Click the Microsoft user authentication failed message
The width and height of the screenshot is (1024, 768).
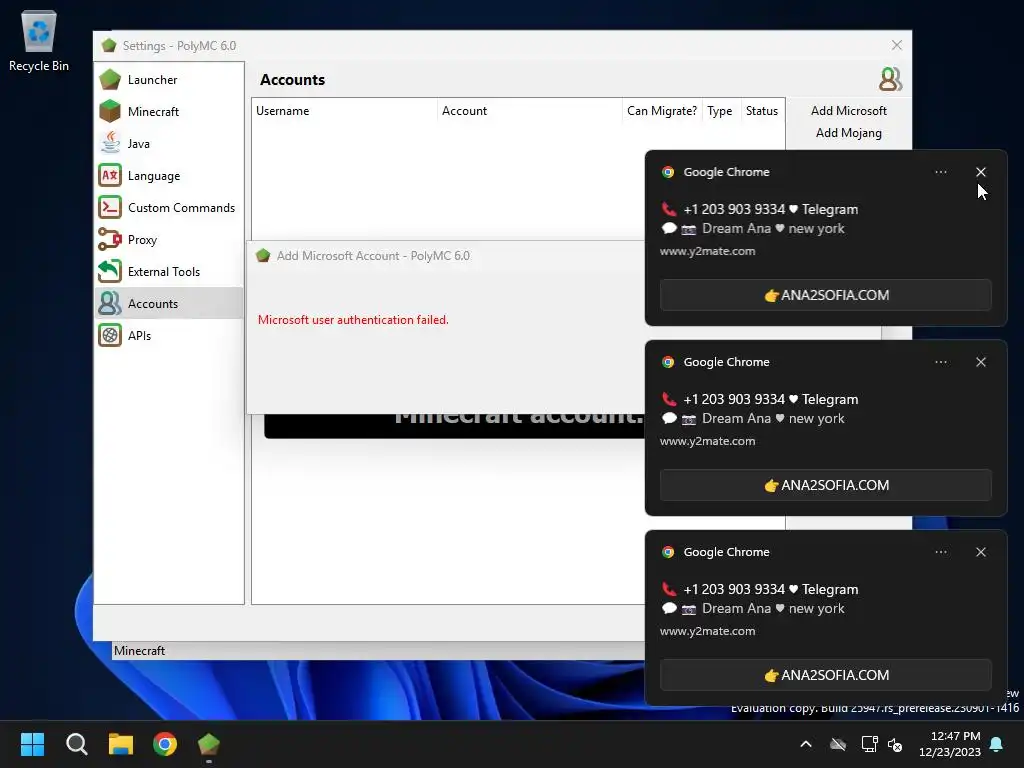click(x=353, y=320)
